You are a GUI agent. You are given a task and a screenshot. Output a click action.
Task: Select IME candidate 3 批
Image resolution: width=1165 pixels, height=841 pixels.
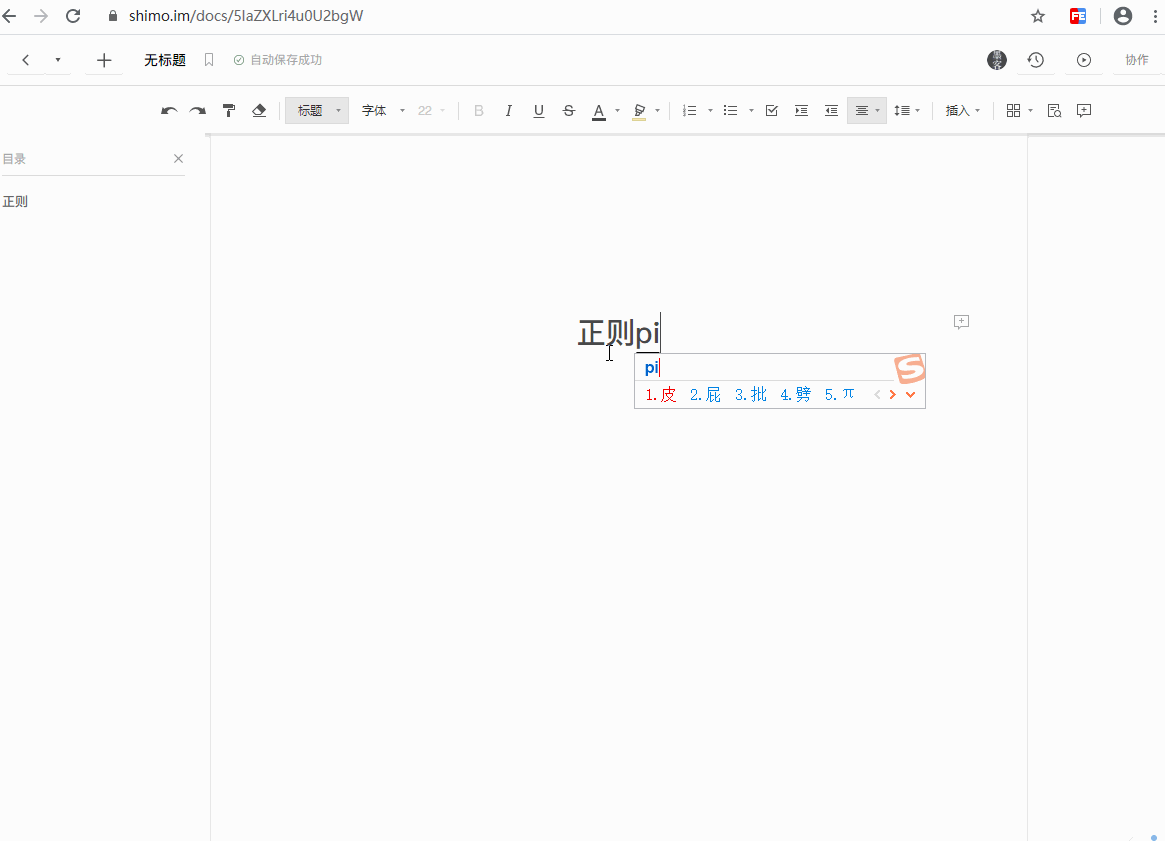click(750, 394)
